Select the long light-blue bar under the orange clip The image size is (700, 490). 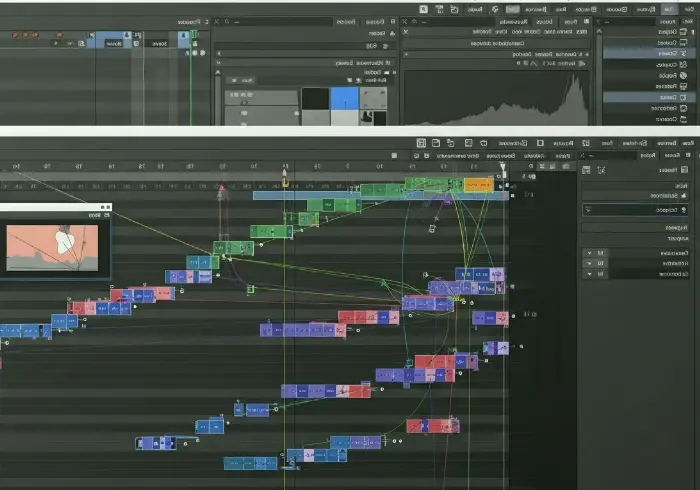point(381,195)
